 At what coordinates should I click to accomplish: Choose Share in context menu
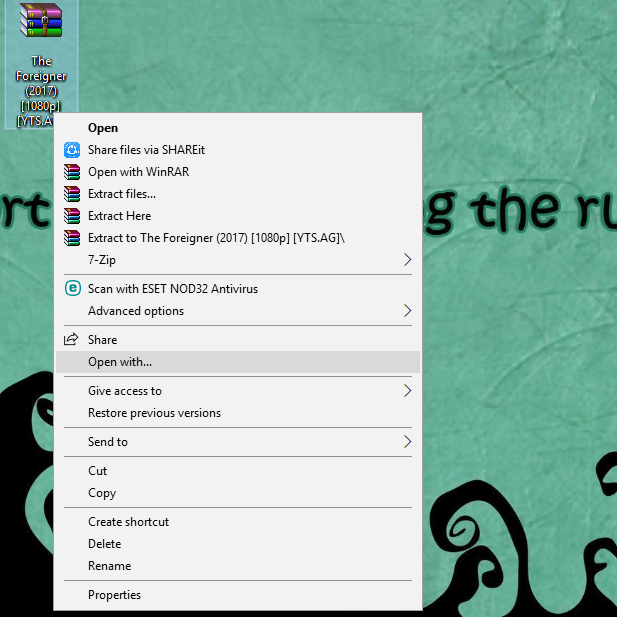pyautogui.click(x=238, y=340)
